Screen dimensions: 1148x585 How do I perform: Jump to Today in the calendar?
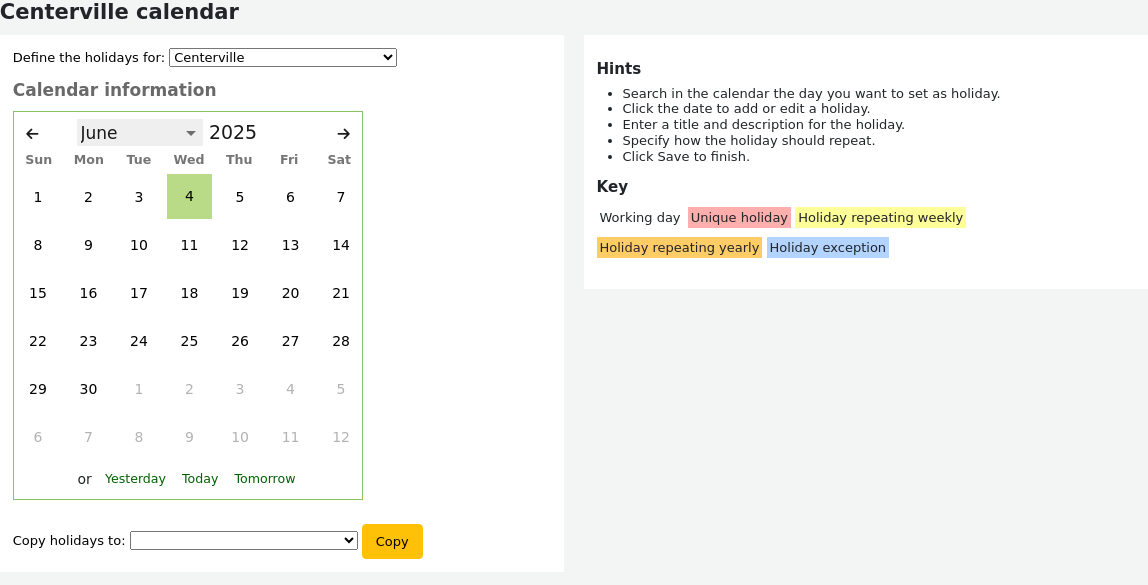pos(200,478)
